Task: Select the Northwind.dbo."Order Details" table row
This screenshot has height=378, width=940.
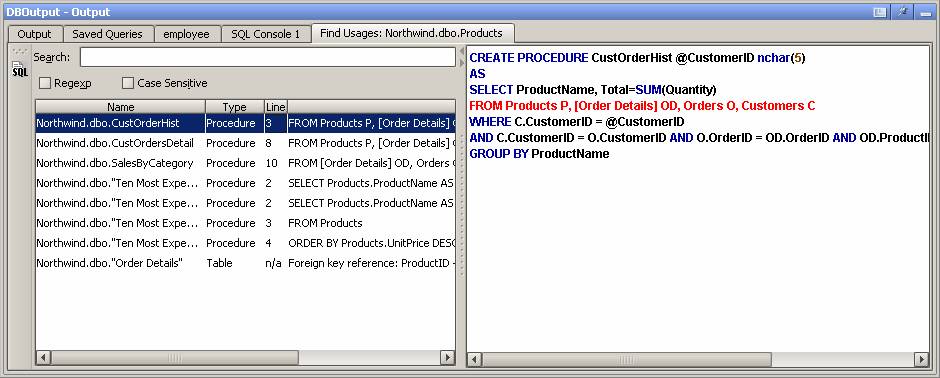Action: pyautogui.click(x=245, y=263)
